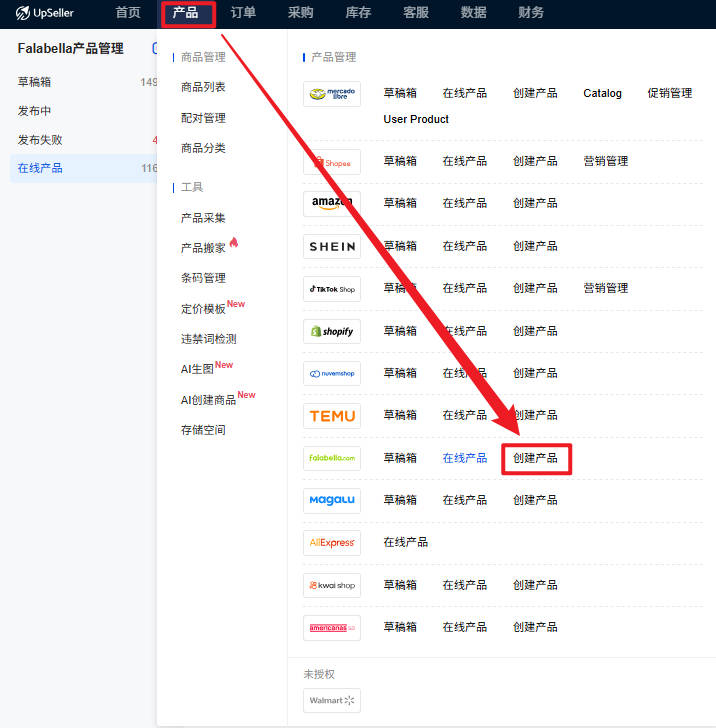Open Mercado Libre 创建产品

pyautogui.click(x=535, y=93)
